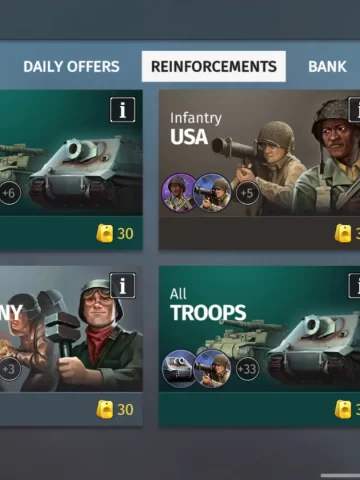
Task: Tap the purple soldier unit badge
Action: tap(178, 193)
